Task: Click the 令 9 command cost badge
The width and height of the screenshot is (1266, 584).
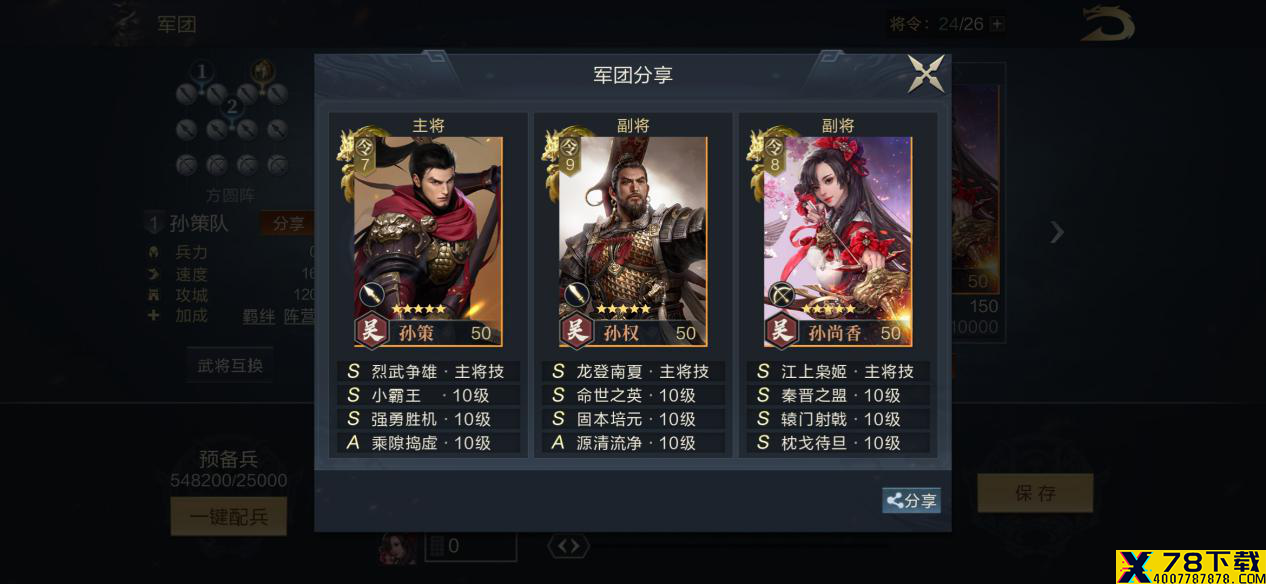Action: (x=570, y=155)
